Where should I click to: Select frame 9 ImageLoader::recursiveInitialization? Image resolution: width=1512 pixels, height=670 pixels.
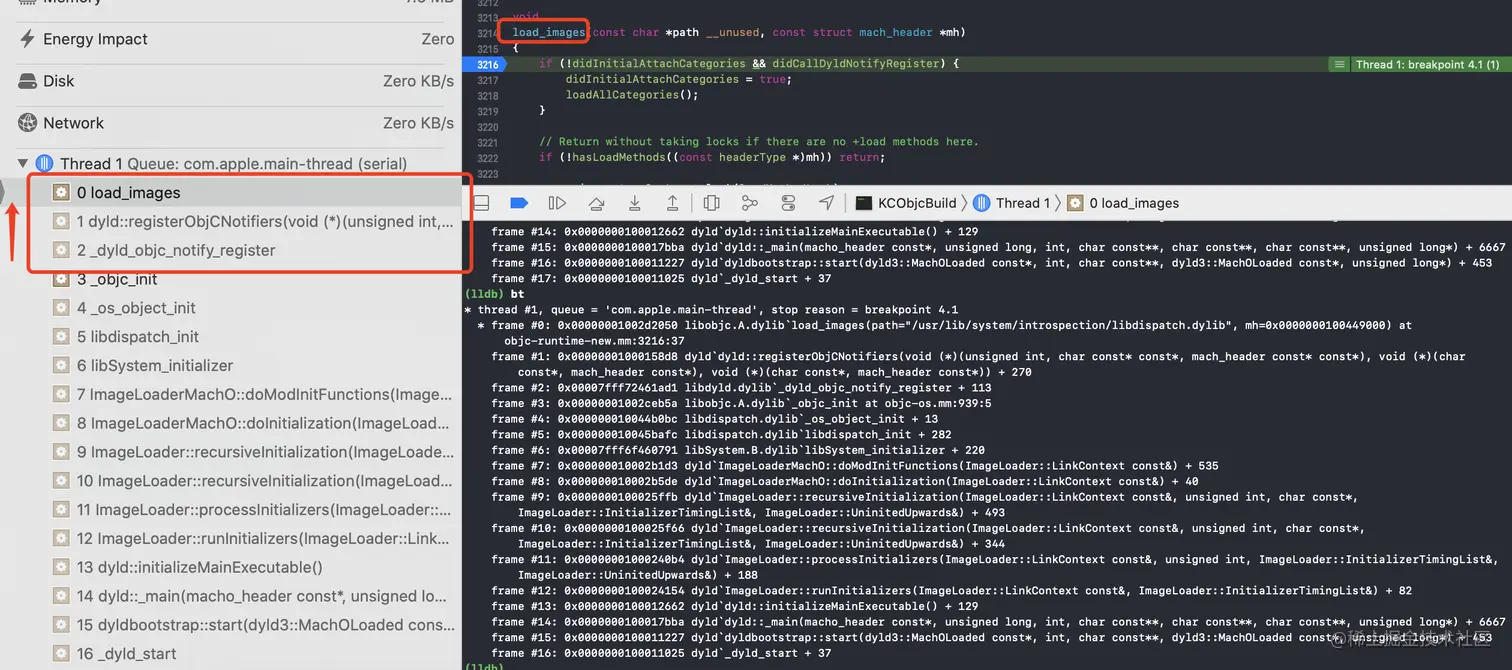point(230,451)
